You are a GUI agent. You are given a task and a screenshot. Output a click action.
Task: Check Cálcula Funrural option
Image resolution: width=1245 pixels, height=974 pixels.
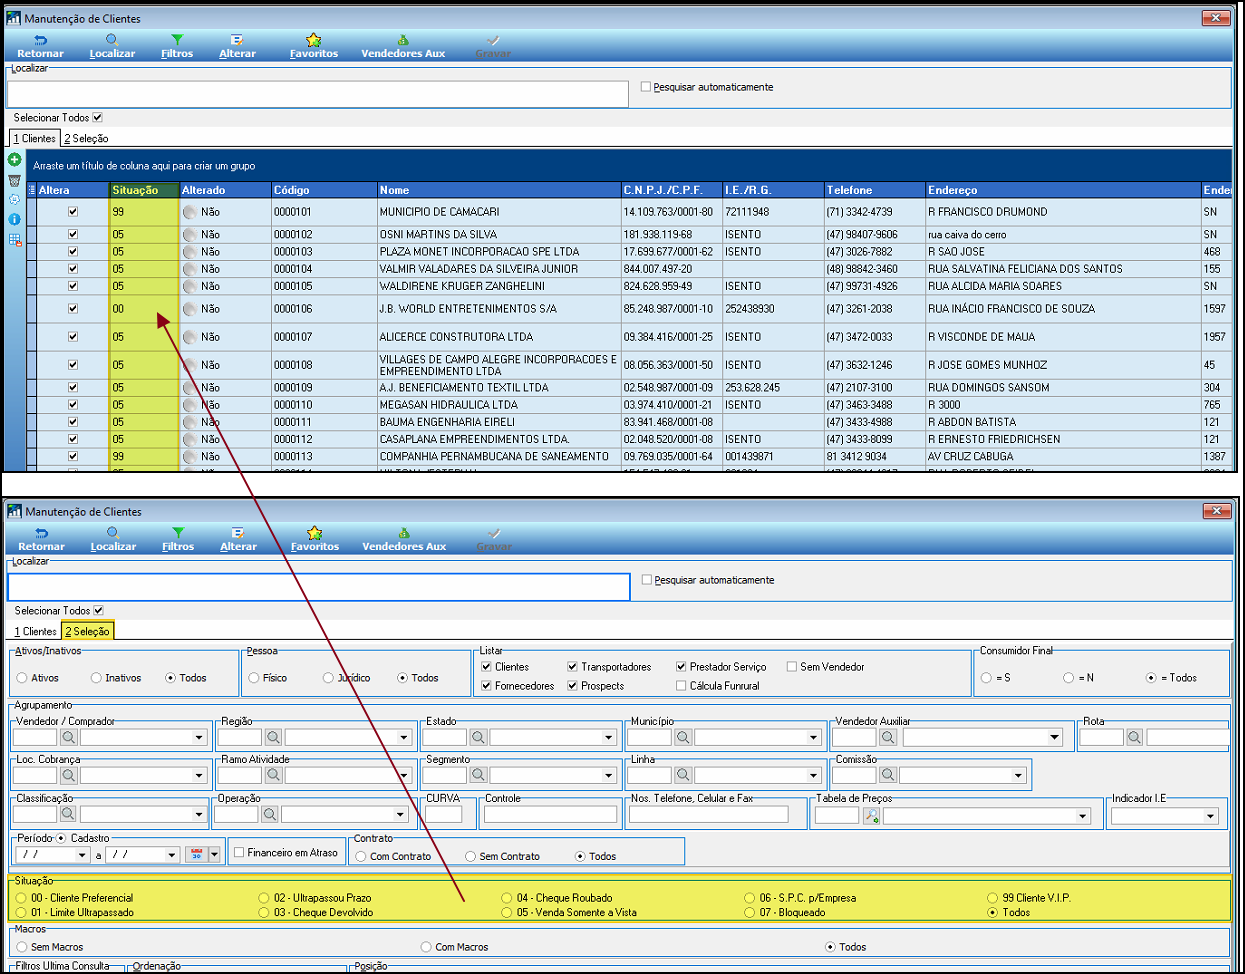tap(681, 686)
